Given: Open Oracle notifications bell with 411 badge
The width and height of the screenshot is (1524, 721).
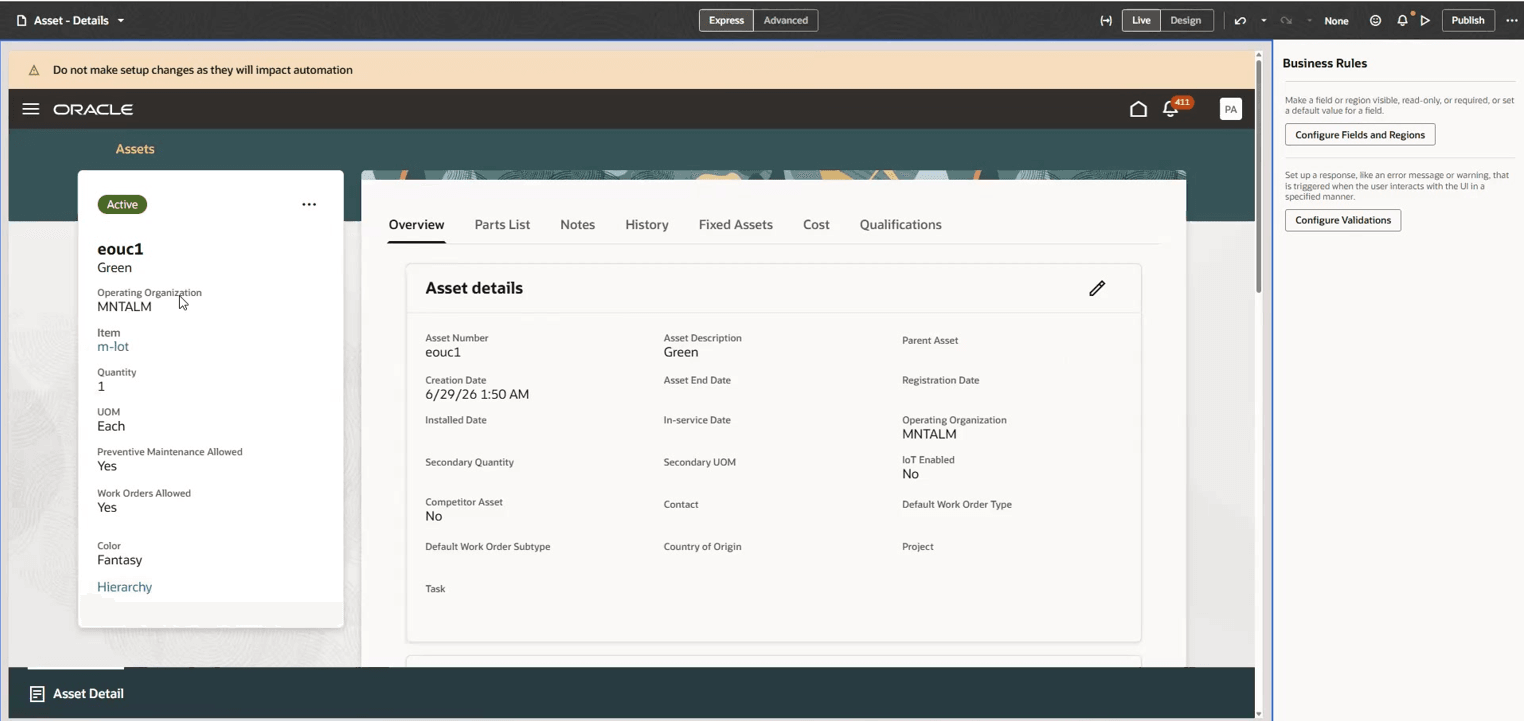Looking at the screenshot, I should (1171, 109).
